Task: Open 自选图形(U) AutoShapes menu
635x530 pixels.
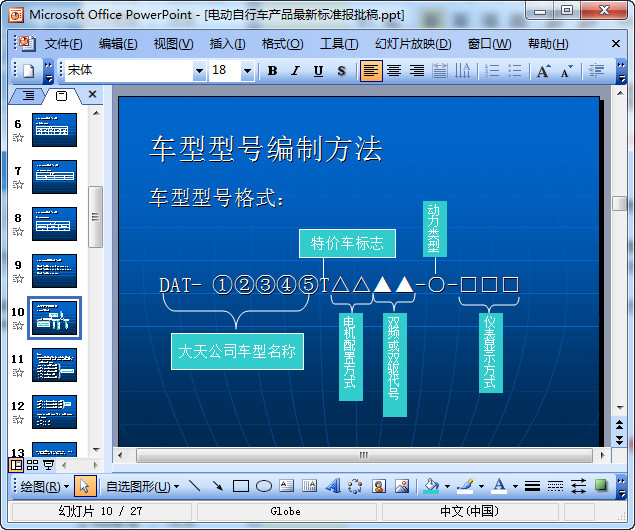Action: (x=143, y=486)
